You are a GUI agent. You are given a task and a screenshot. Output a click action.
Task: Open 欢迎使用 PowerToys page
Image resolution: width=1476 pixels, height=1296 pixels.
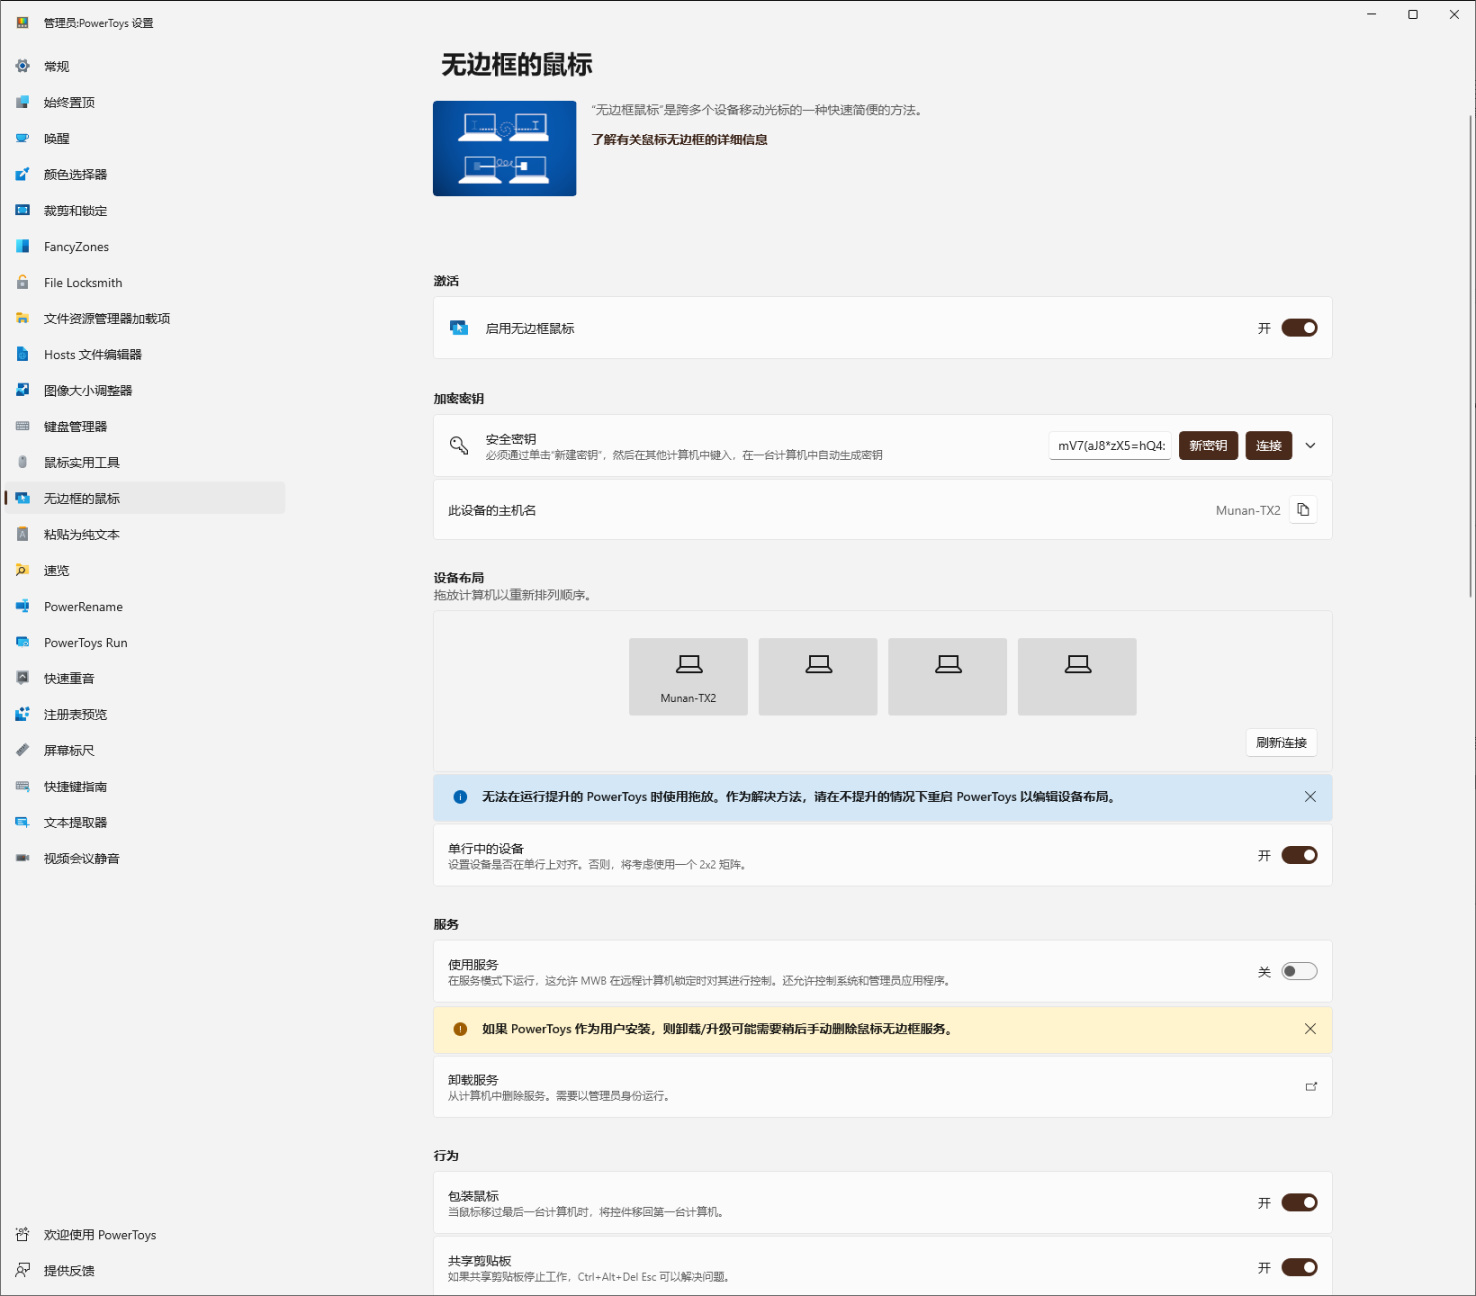click(x=145, y=1235)
